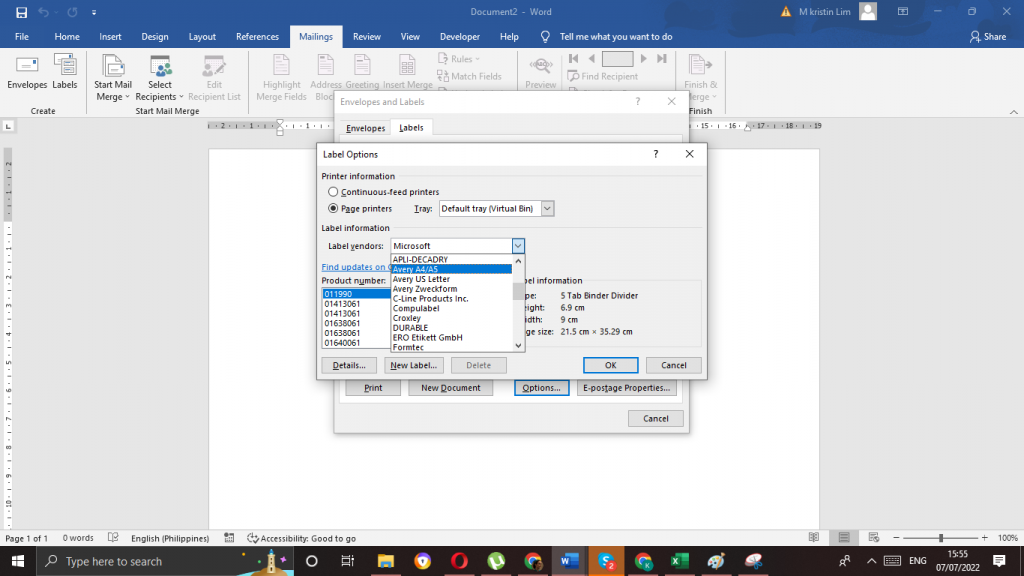The width and height of the screenshot is (1024, 576).
Task: Switch to Read Mode view icon
Action: [x=814, y=537]
